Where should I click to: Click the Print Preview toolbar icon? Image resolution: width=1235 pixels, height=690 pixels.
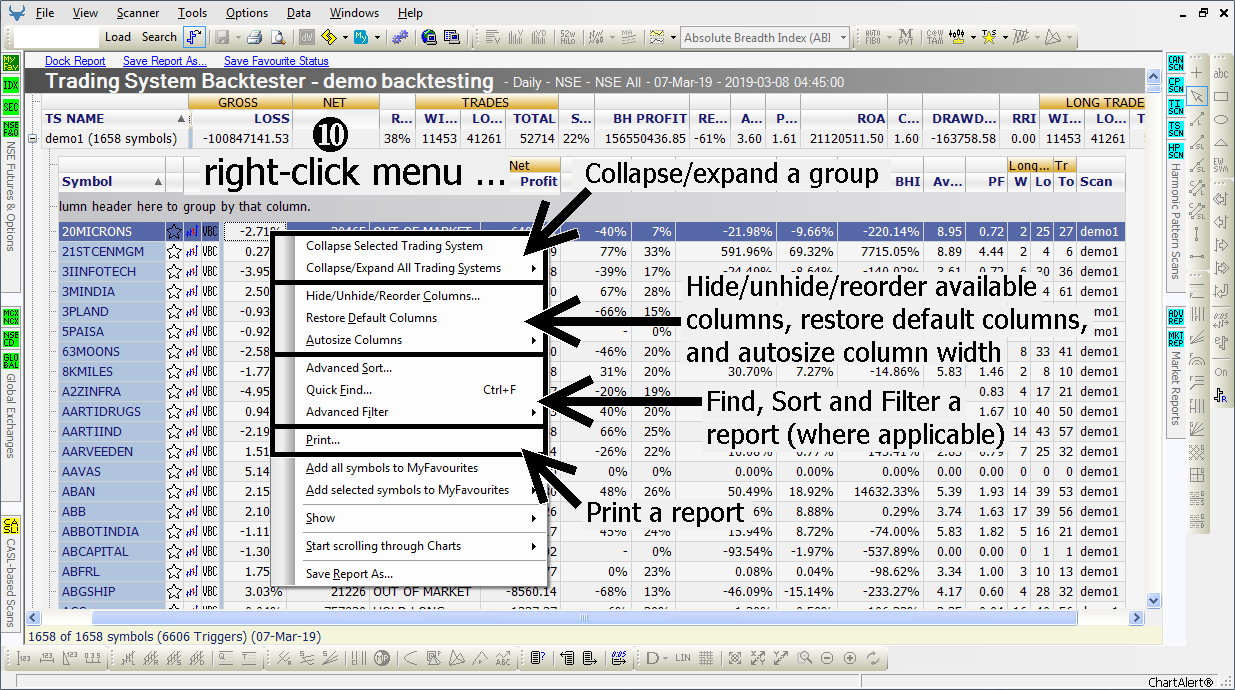coord(279,37)
